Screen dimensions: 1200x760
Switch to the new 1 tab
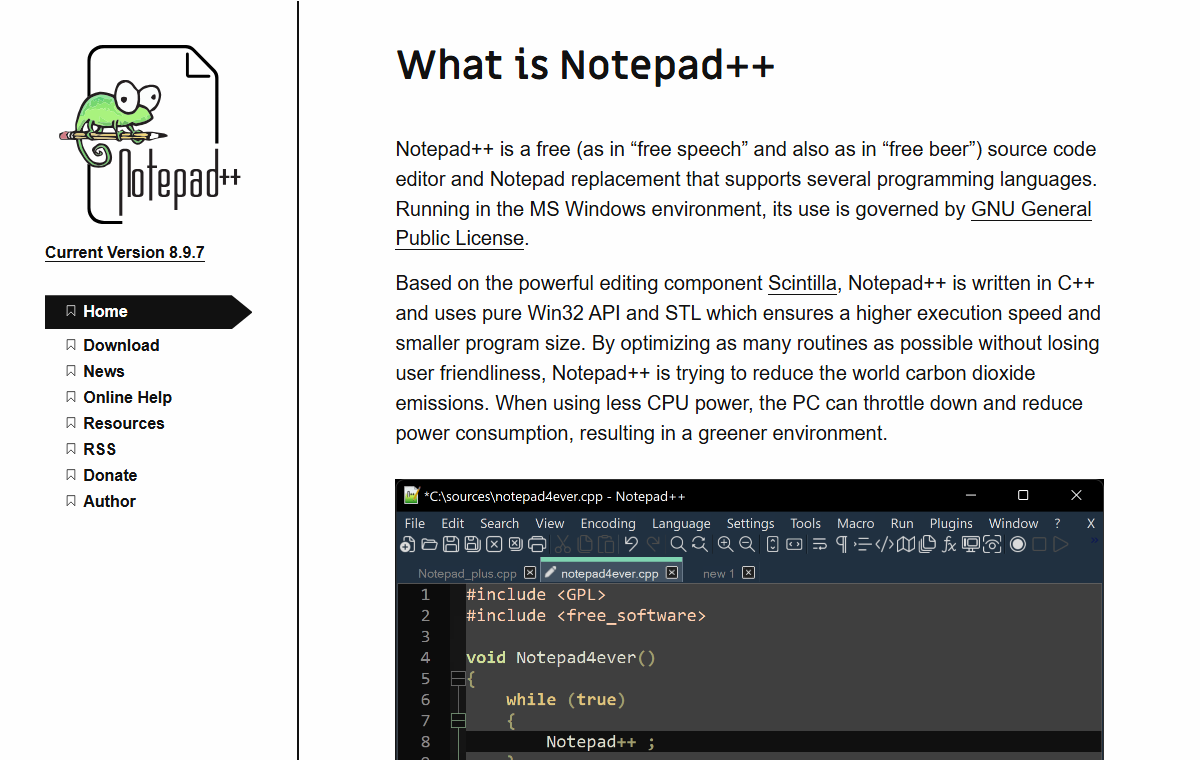(719, 574)
